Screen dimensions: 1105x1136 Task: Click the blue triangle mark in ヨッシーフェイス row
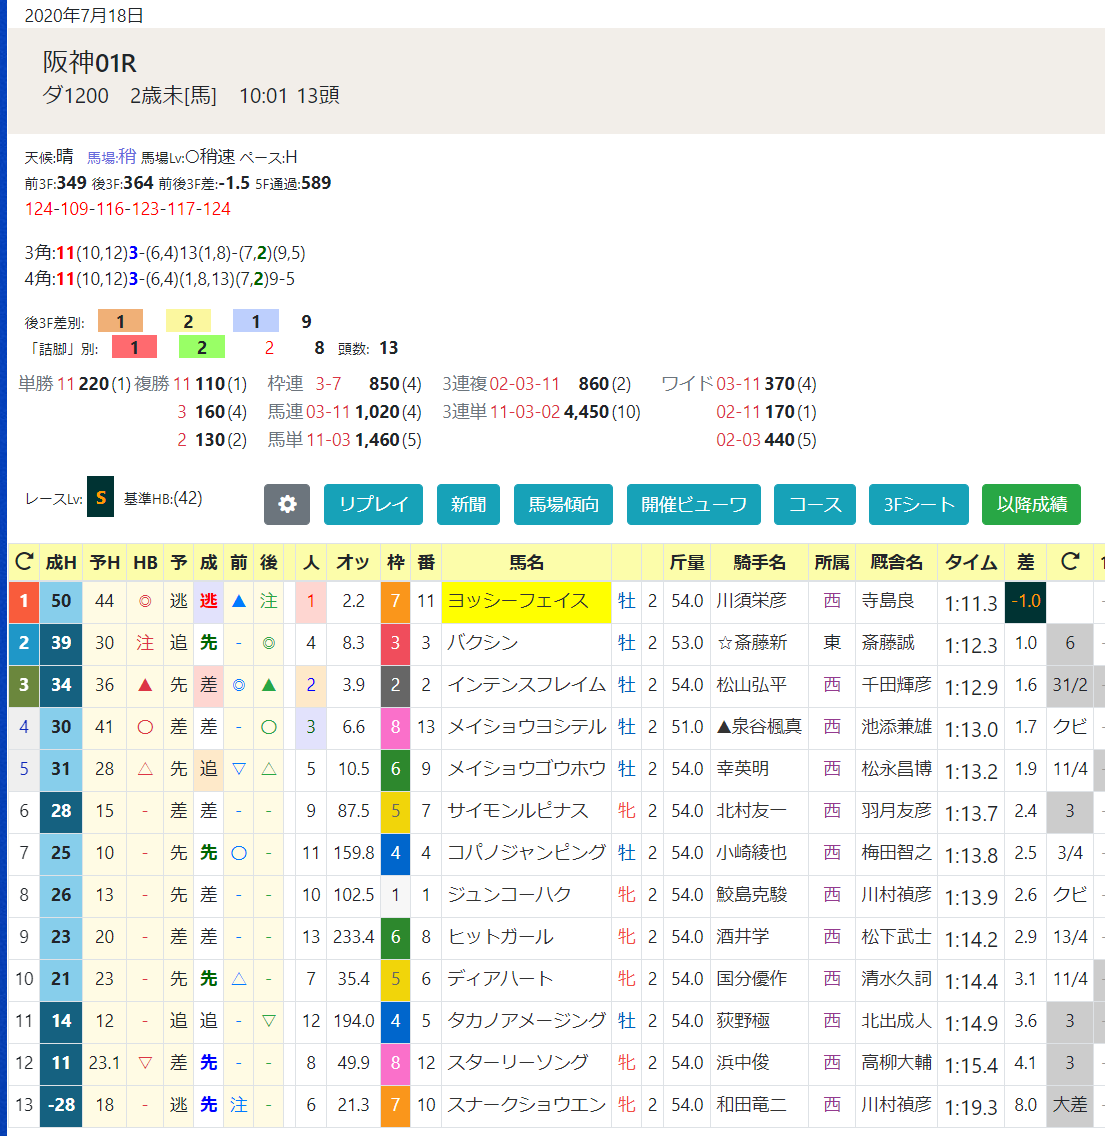coord(238,601)
